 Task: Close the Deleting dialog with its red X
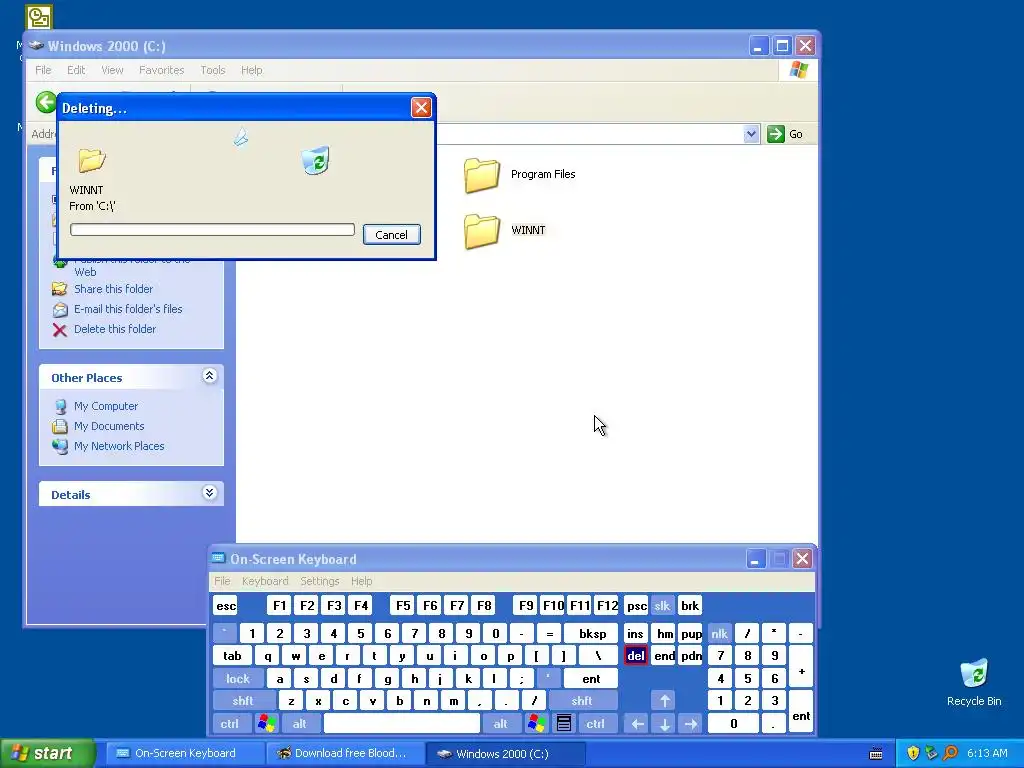coord(421,108)
